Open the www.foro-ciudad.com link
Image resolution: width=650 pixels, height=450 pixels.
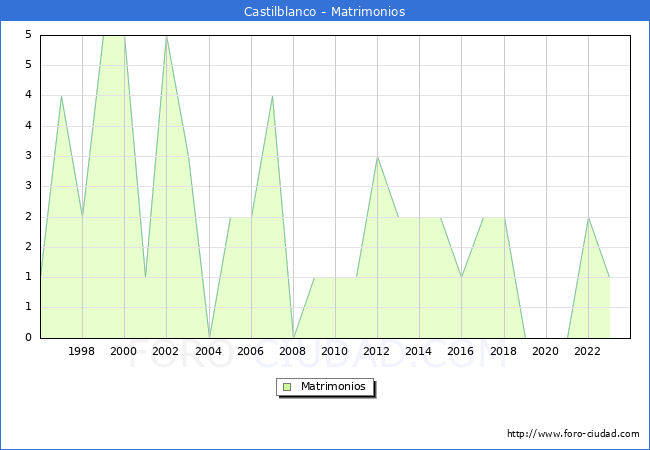pyautogui.click(x=573, y=433)
